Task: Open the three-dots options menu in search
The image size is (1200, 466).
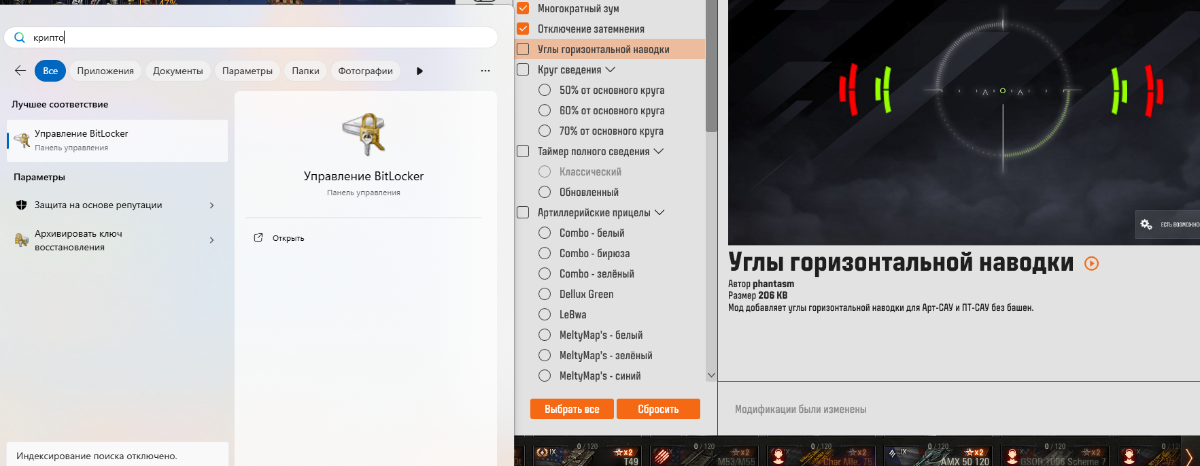Action: [485, 71]
